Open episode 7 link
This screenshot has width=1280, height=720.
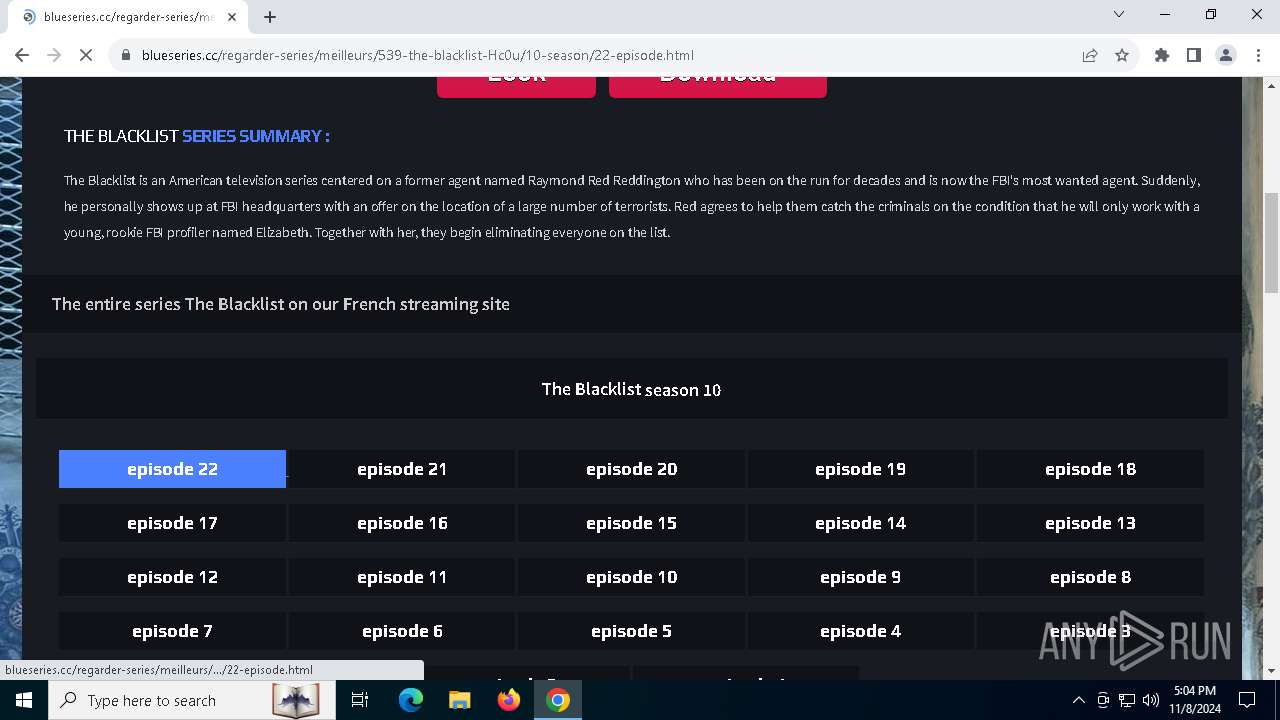tap(172, 631)
